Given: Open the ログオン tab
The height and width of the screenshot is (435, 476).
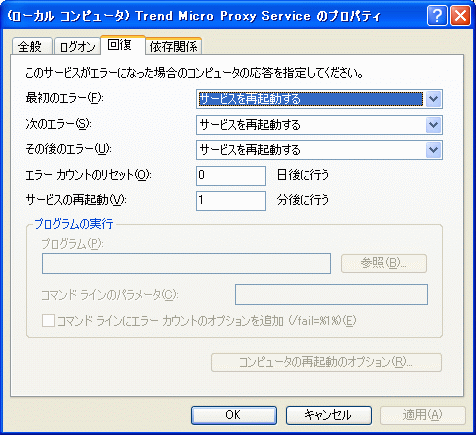Looking at the screenshot, I should point(77,46).
